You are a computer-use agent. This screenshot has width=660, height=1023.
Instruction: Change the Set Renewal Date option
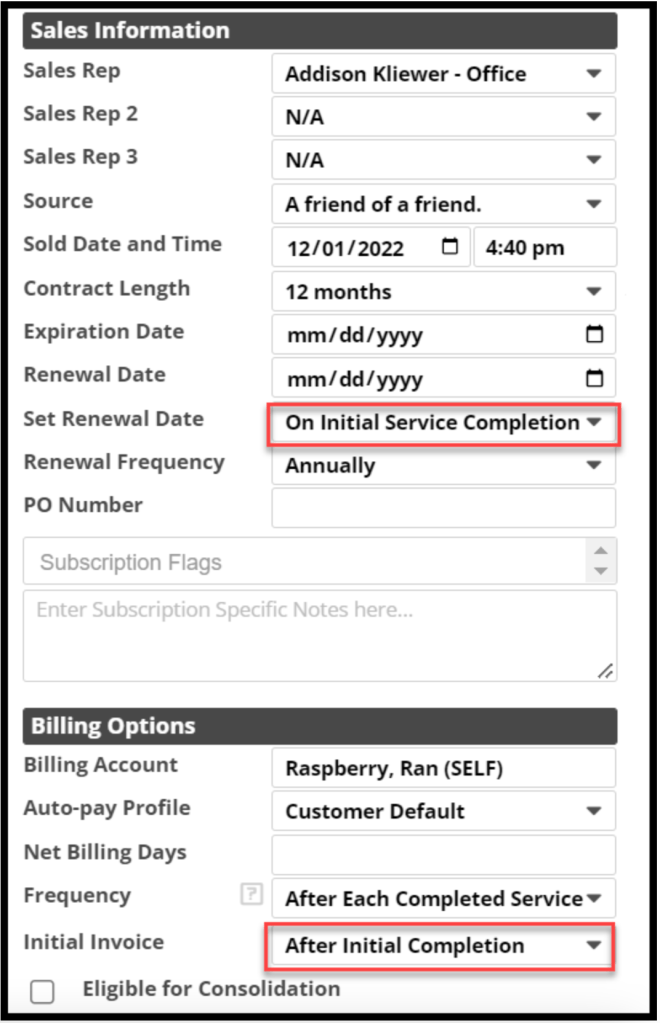click(x=443, y=423)
